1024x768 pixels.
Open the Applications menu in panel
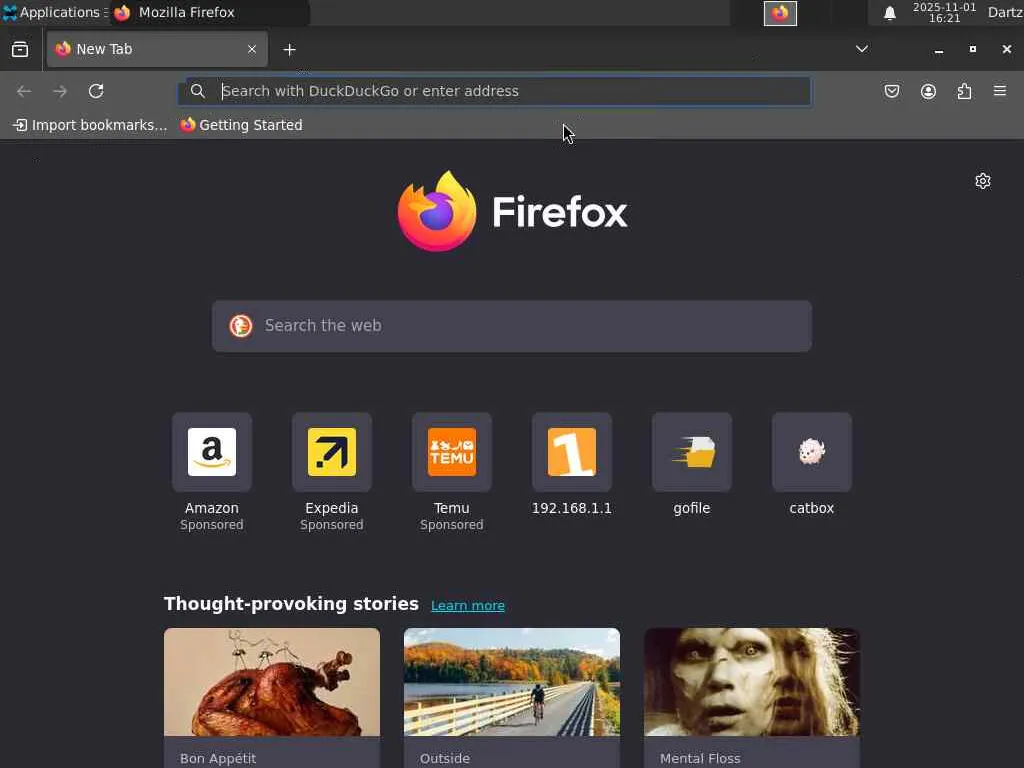point(53,12)
